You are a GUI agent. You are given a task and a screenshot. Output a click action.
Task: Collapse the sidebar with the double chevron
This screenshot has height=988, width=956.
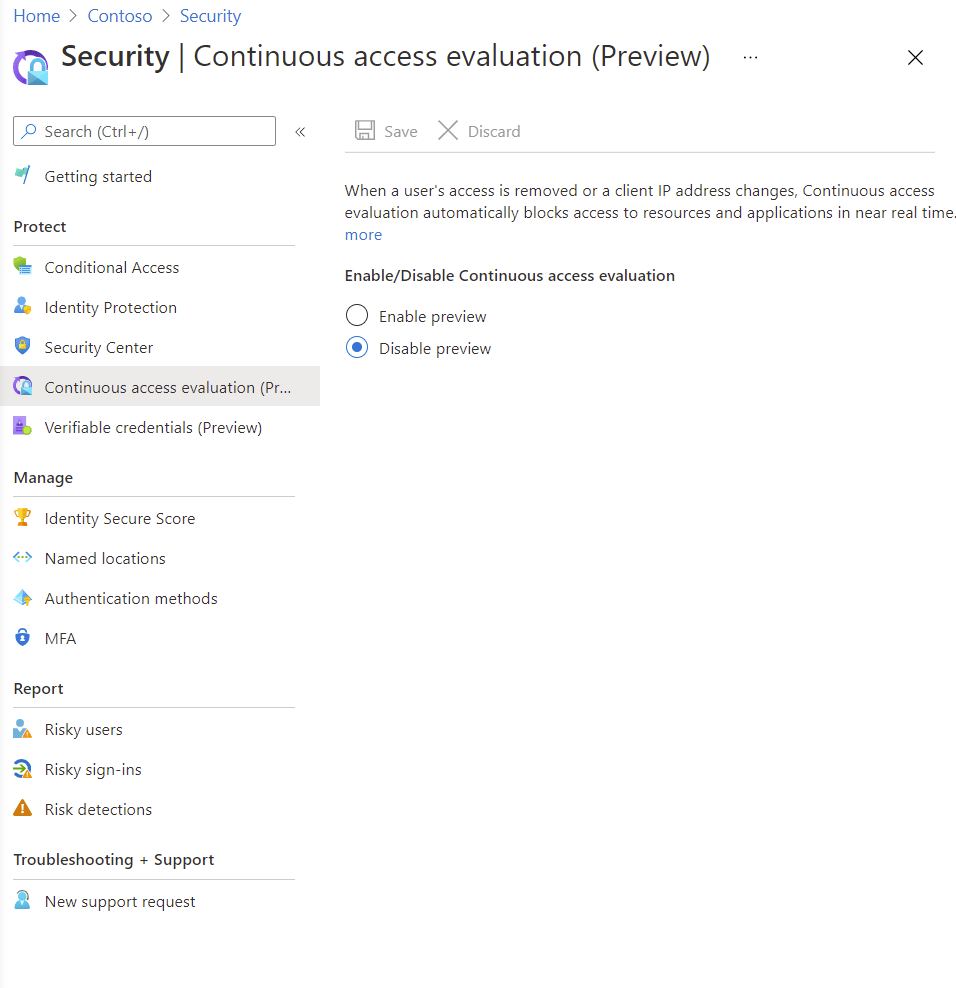point(300,132)
